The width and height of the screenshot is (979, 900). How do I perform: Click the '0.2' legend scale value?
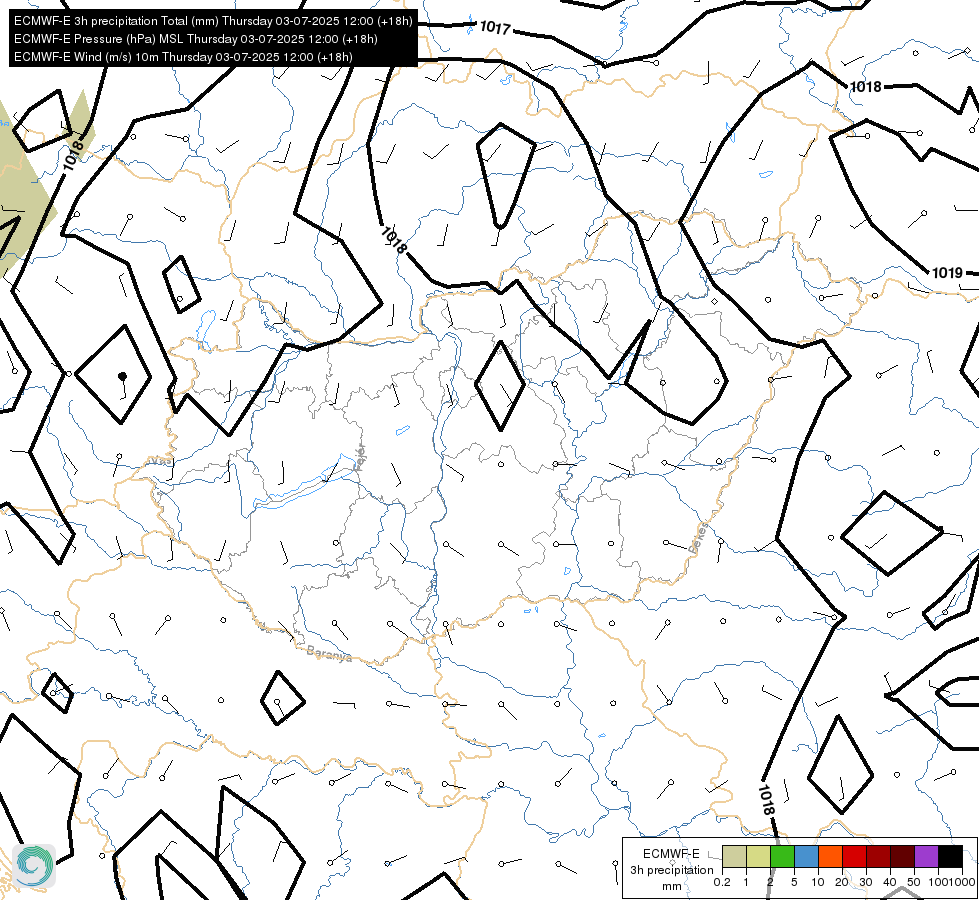722,882
